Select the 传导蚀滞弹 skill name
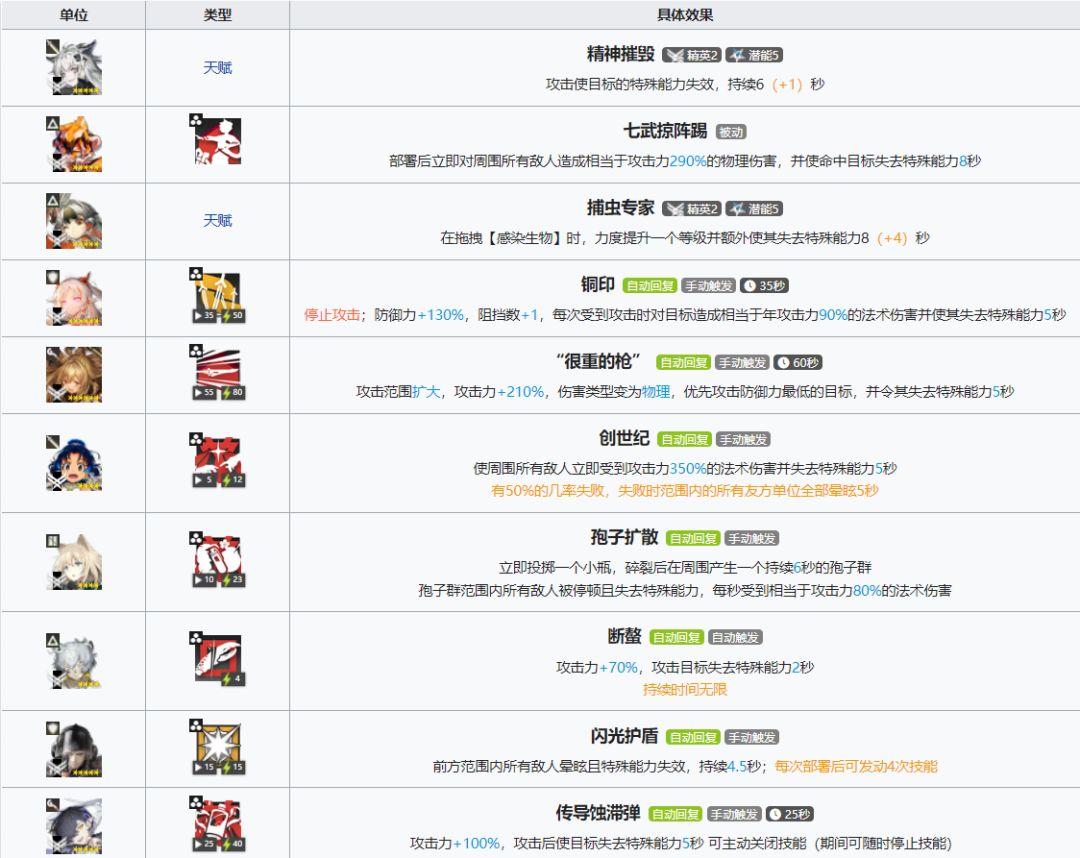The height and width of the screenshot is (858, 1080). [599, 813]
